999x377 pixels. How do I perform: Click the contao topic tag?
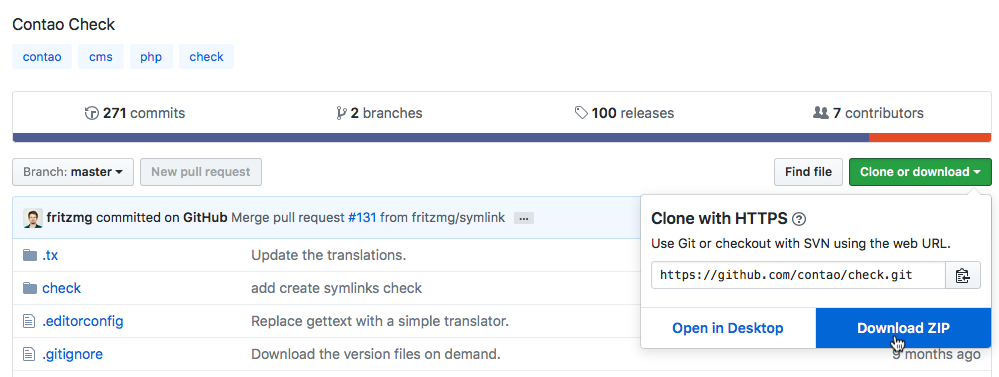[42, 57]
